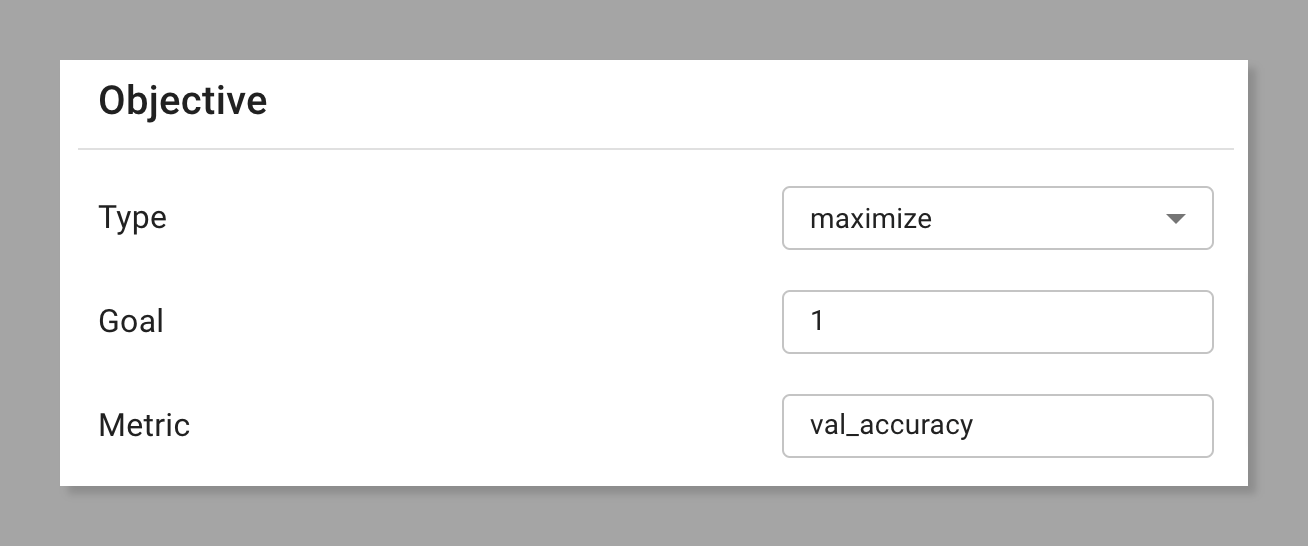Focus the Metric input field
Viewport: 1308px width, 546px height.
(997, 426)
